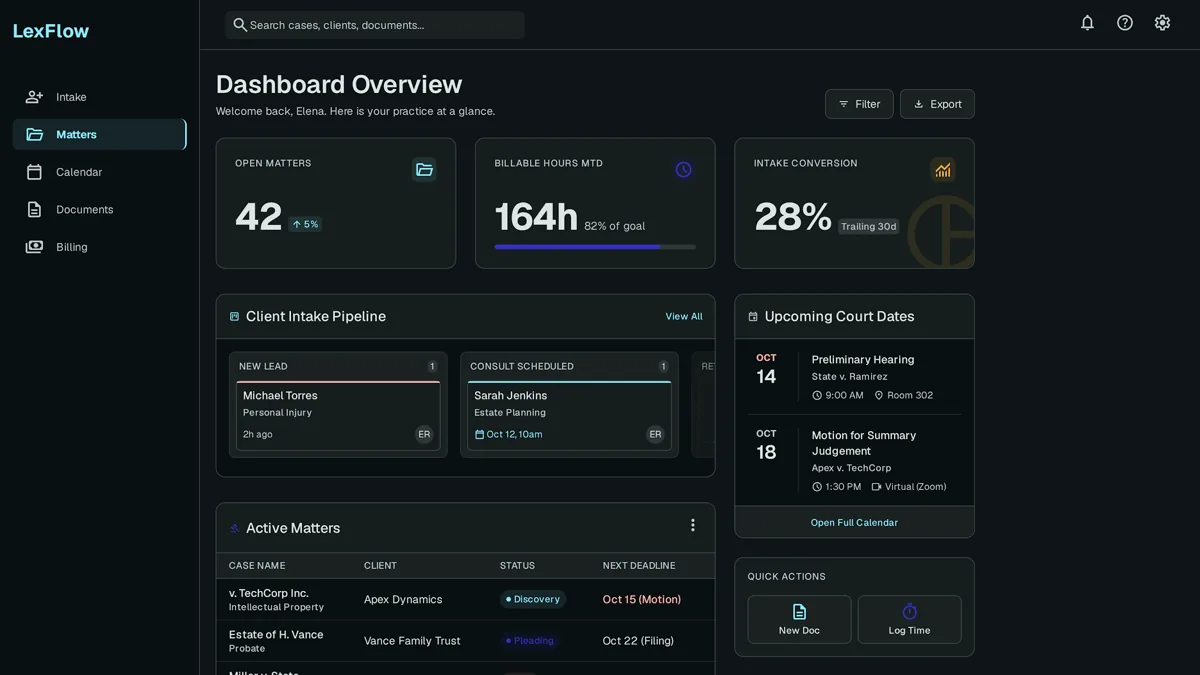Open the Active Matters three-dot menu
The image size is (1200, 675).
(693, 525)
